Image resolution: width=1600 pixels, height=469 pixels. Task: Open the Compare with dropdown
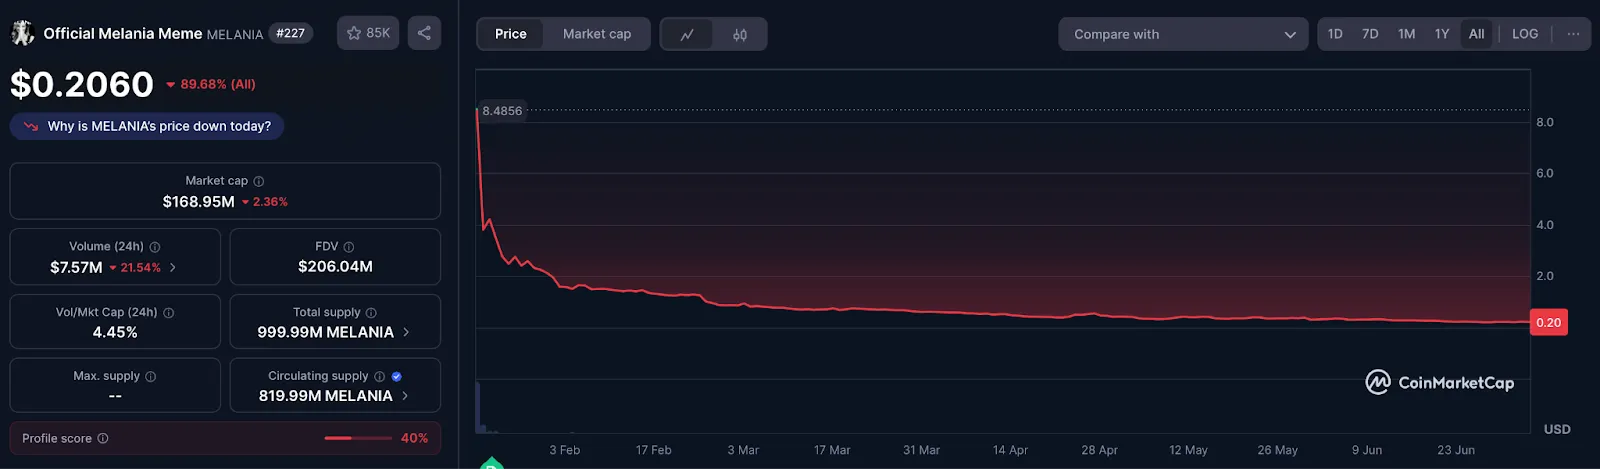1183,34
